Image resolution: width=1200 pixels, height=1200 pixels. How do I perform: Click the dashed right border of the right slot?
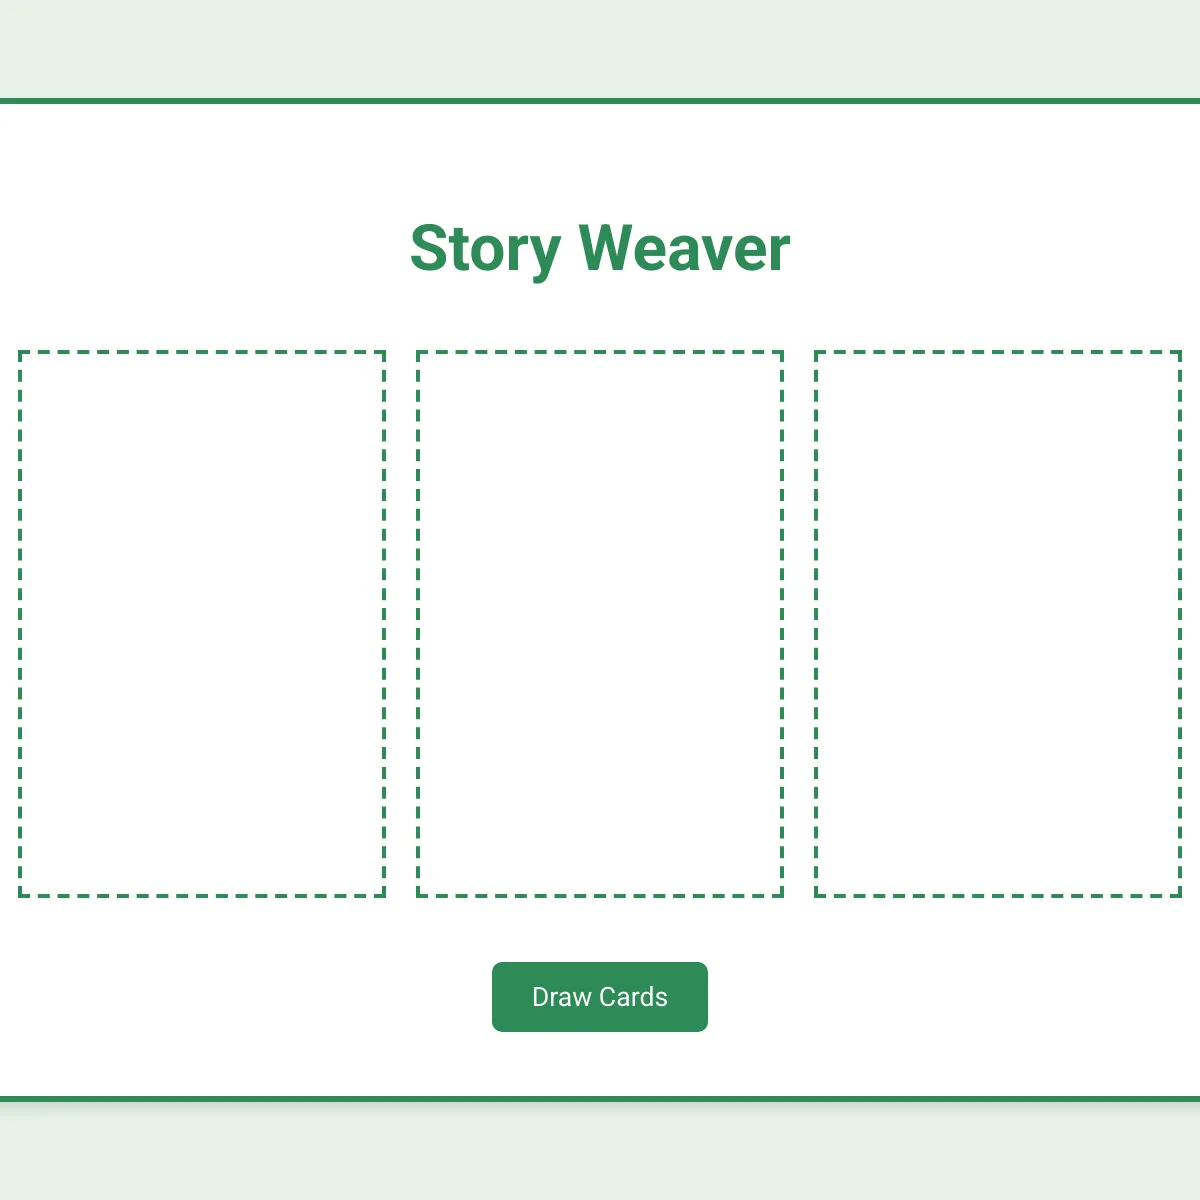click(1180, 624)
